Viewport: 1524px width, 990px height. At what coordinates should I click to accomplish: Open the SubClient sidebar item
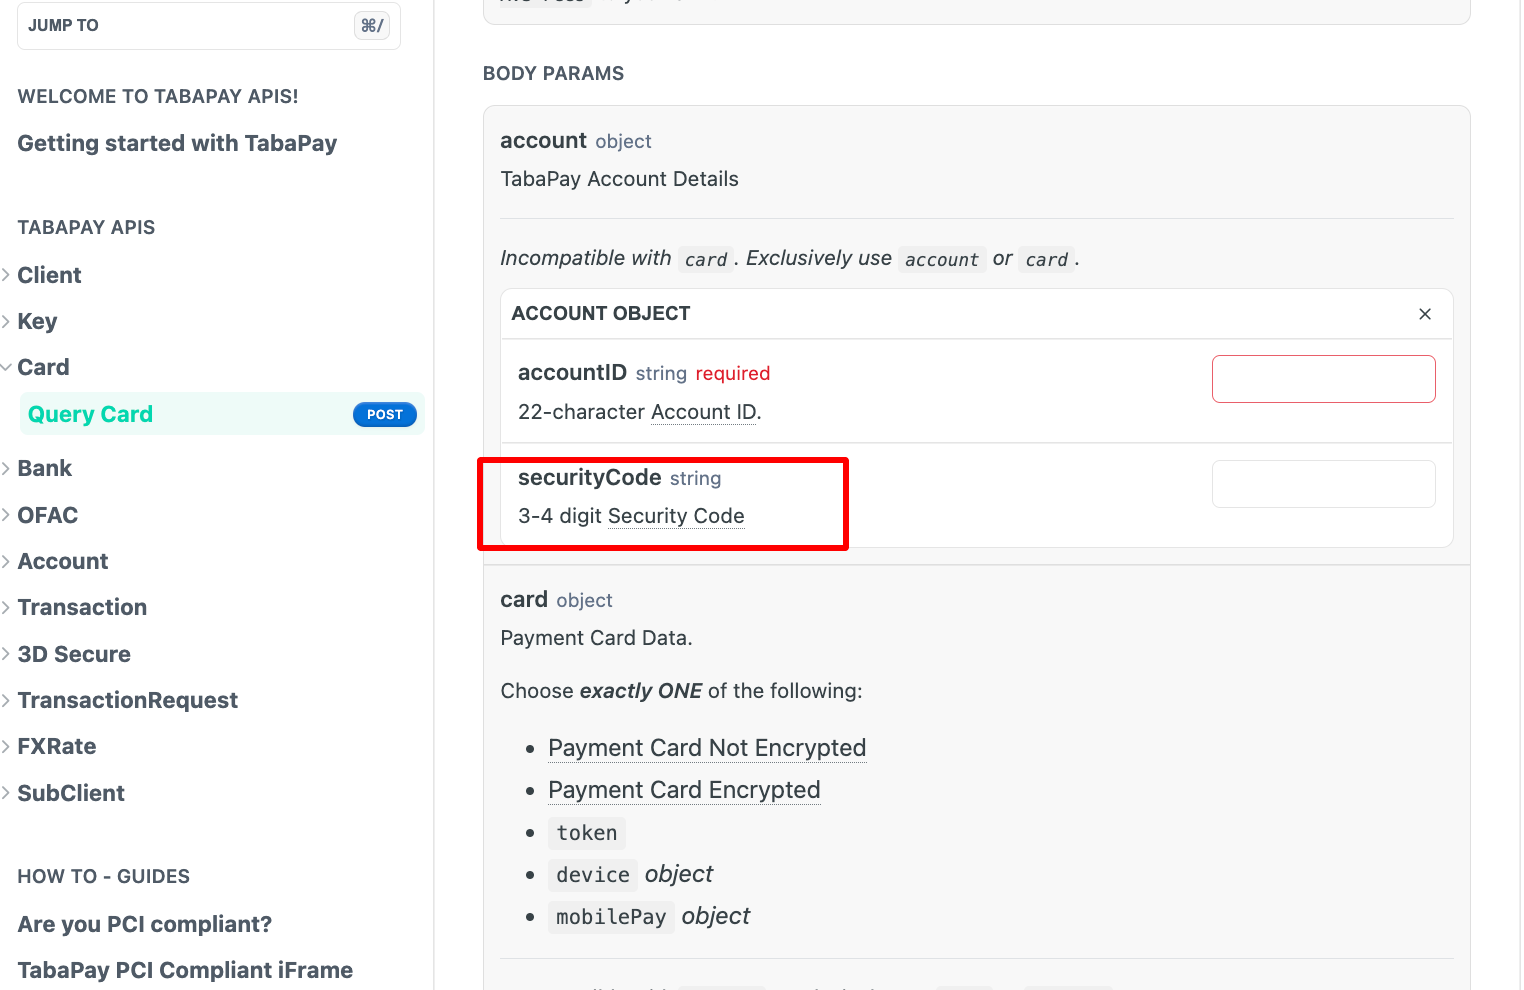click(71, 793)
